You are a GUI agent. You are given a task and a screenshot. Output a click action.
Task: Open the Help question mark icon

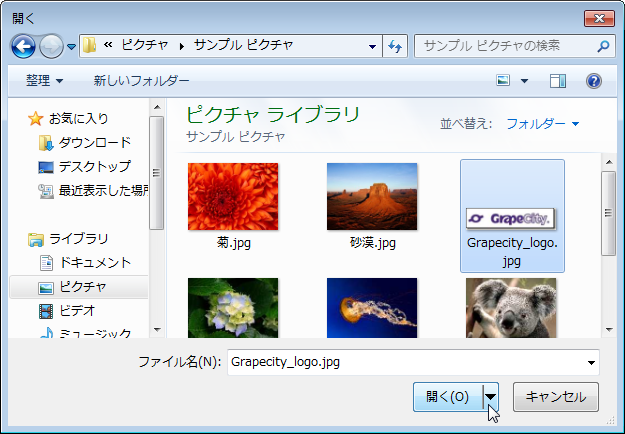tap(593, 80)
